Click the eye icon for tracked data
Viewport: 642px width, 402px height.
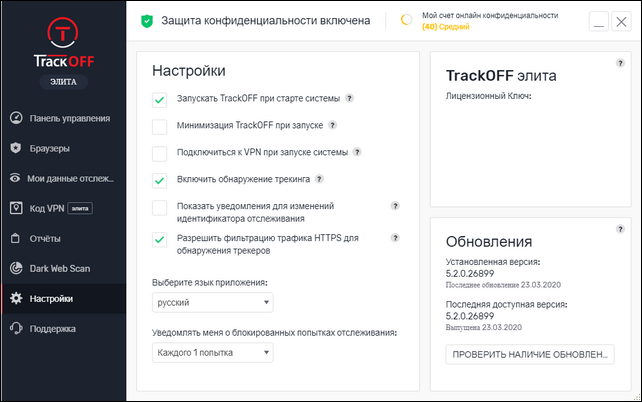(x=15, y=178)
